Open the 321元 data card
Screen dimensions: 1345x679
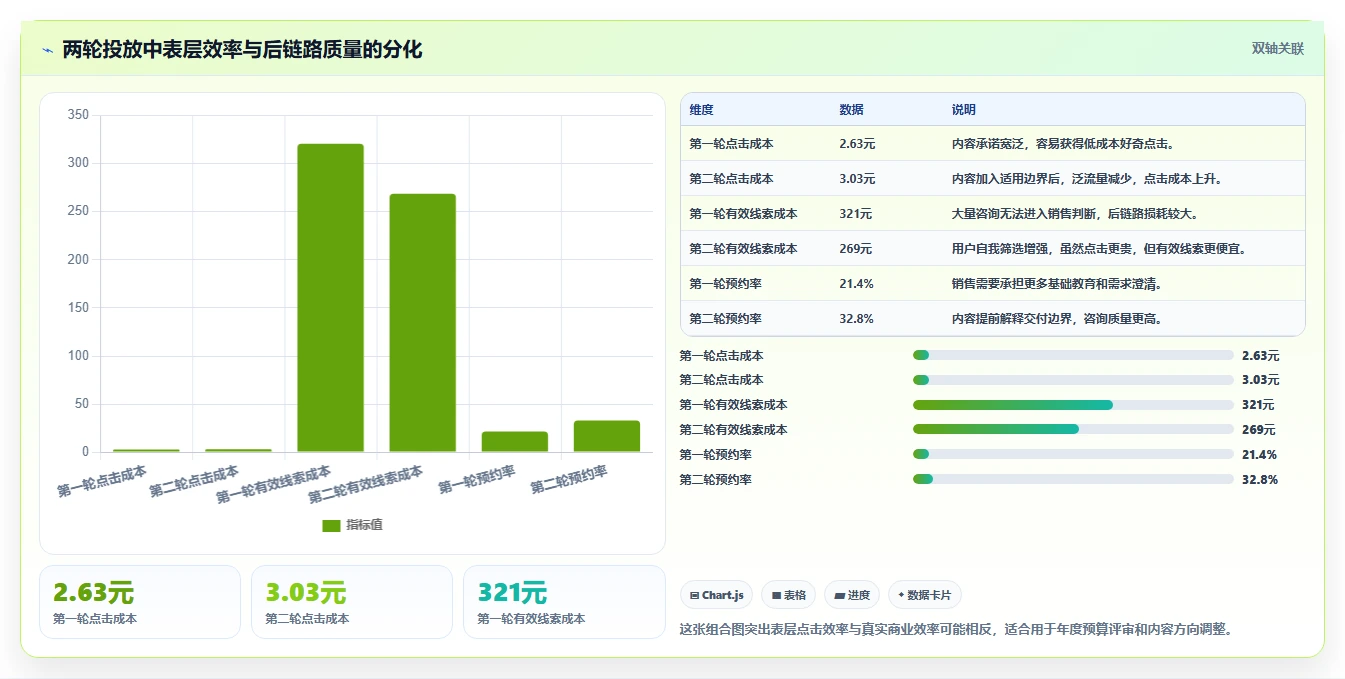coord(565,602)
